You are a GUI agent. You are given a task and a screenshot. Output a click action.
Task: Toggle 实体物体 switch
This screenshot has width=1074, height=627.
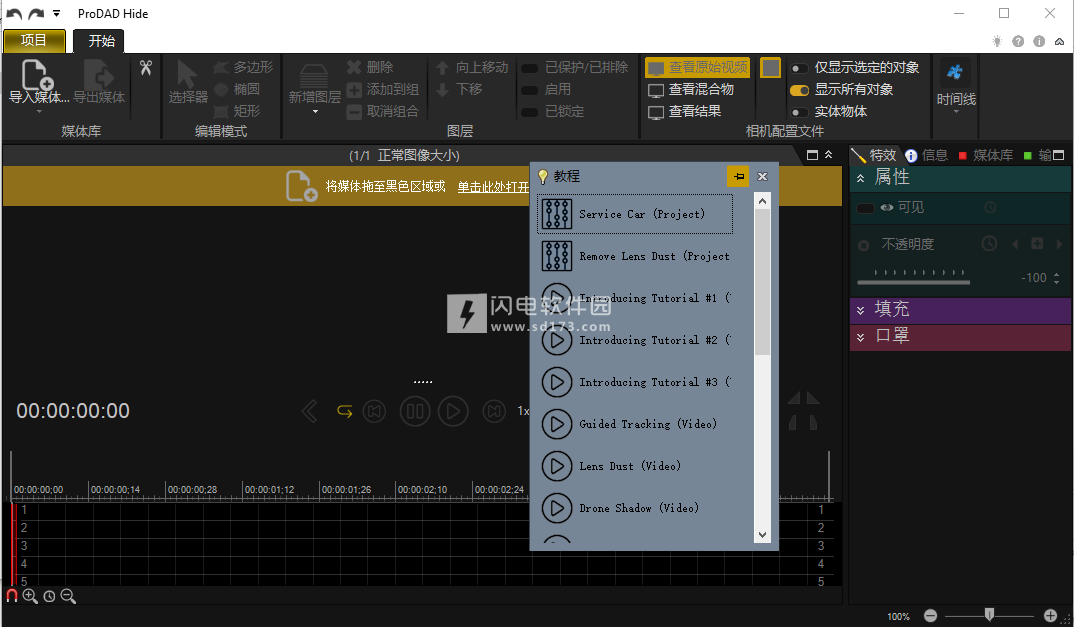point(799,112)
